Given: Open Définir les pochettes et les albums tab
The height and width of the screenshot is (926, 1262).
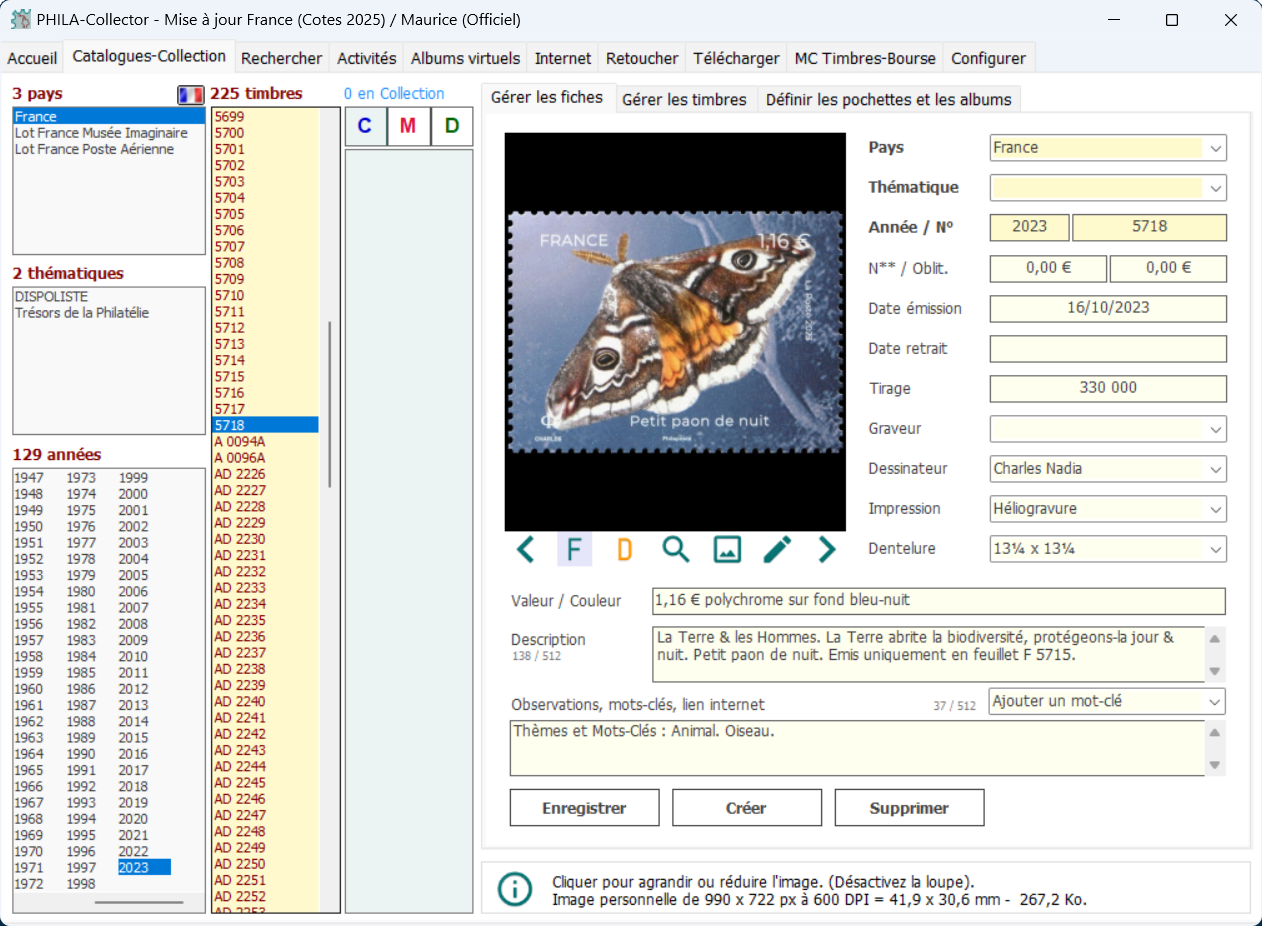Looking at the screenshot, I should pos(889,99).
